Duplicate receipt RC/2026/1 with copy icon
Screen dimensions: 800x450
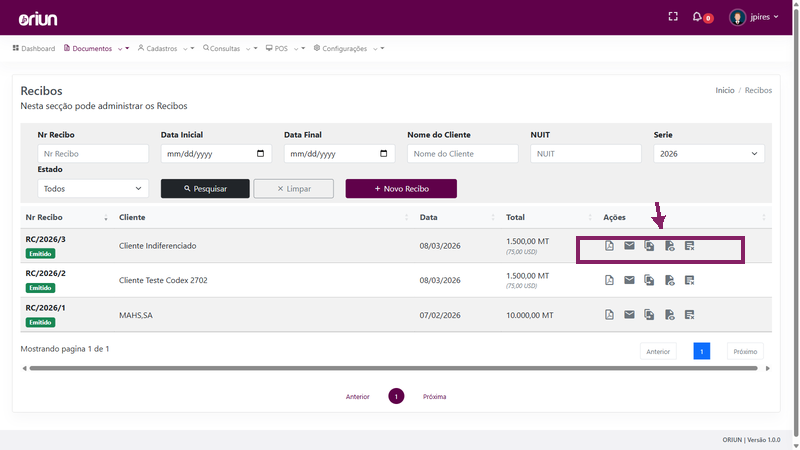(649, 315)
